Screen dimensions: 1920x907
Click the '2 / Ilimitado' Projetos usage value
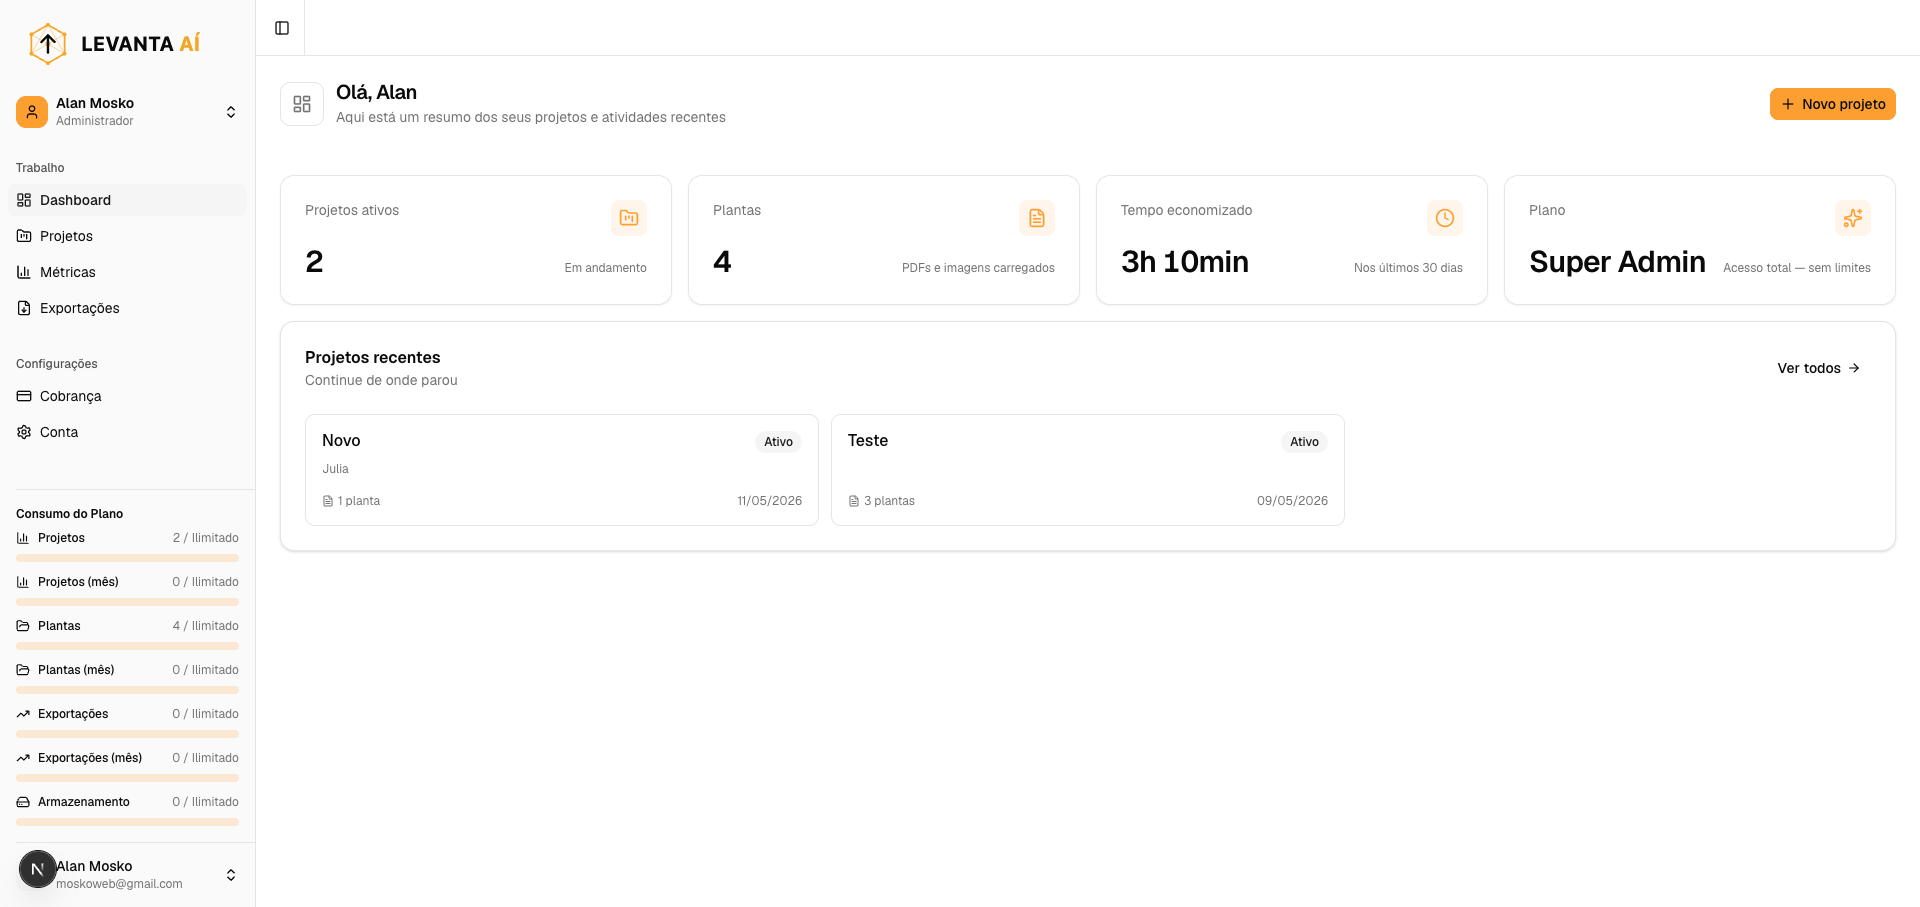205,538
